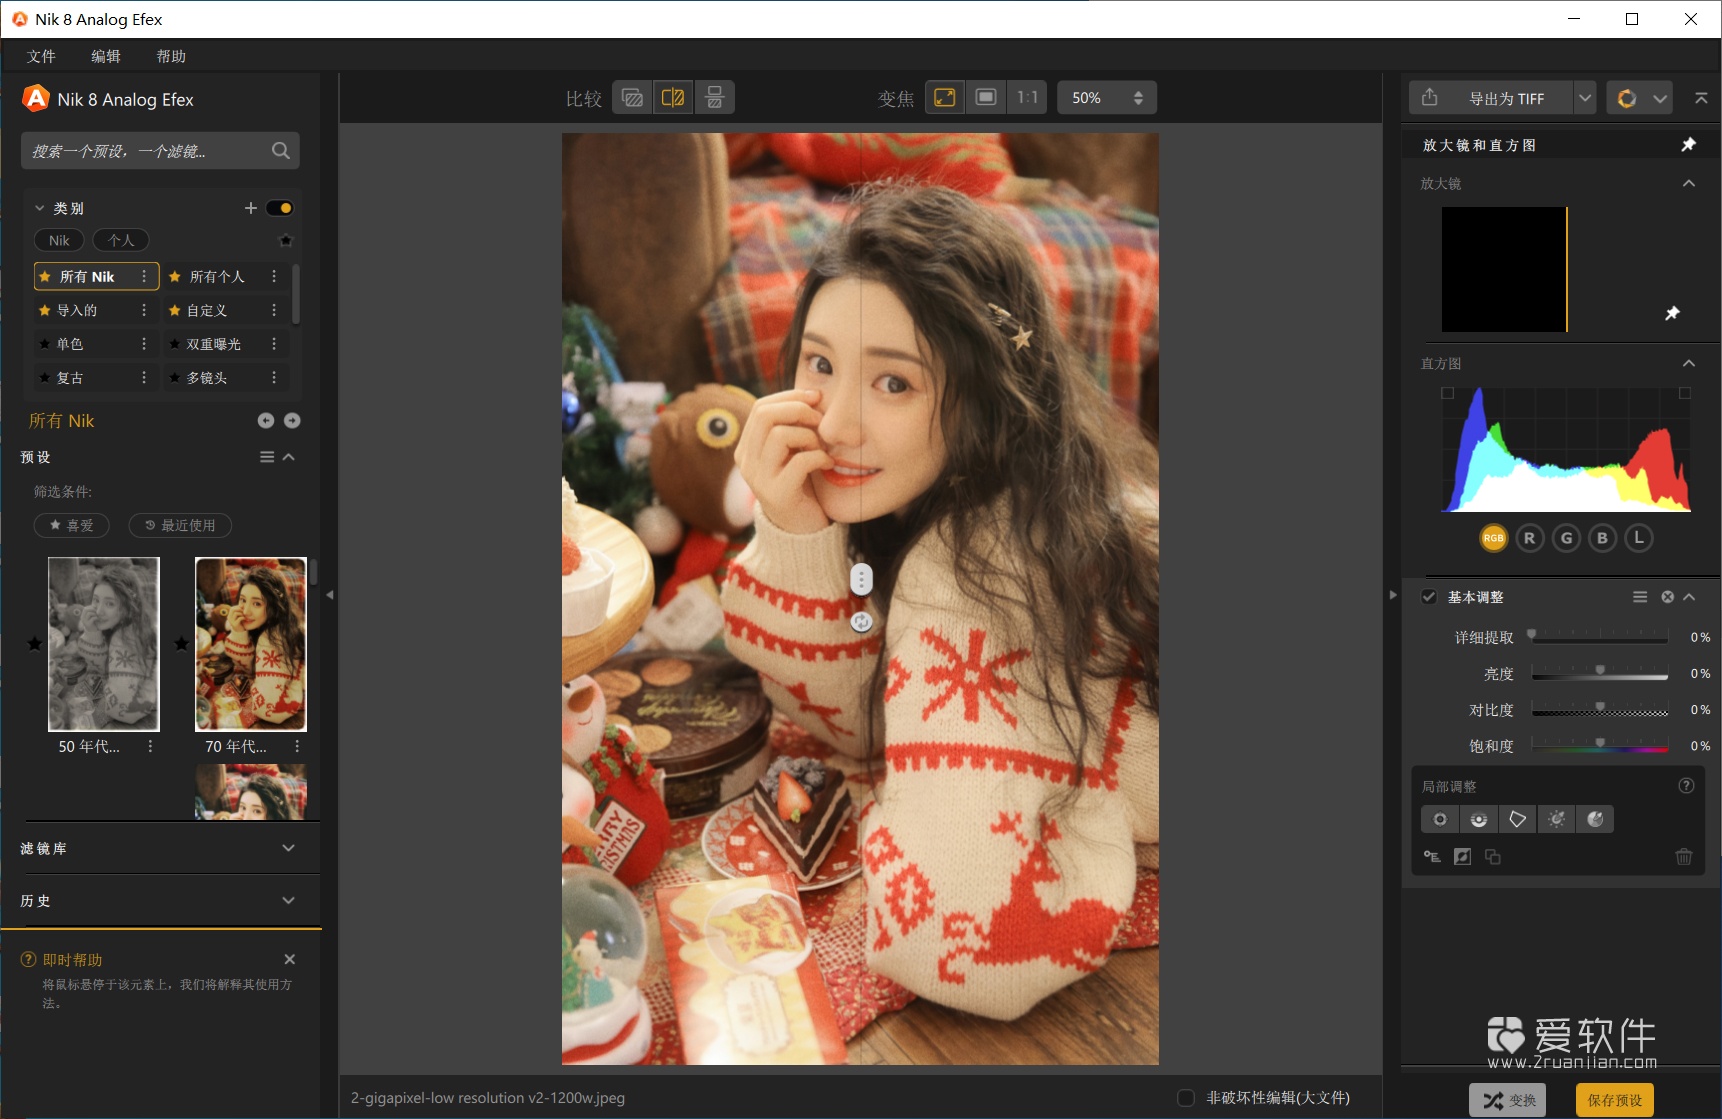Select the control point local adjustment tool
Viewport: 1722px width, 1119px height.
(1440, 819)
